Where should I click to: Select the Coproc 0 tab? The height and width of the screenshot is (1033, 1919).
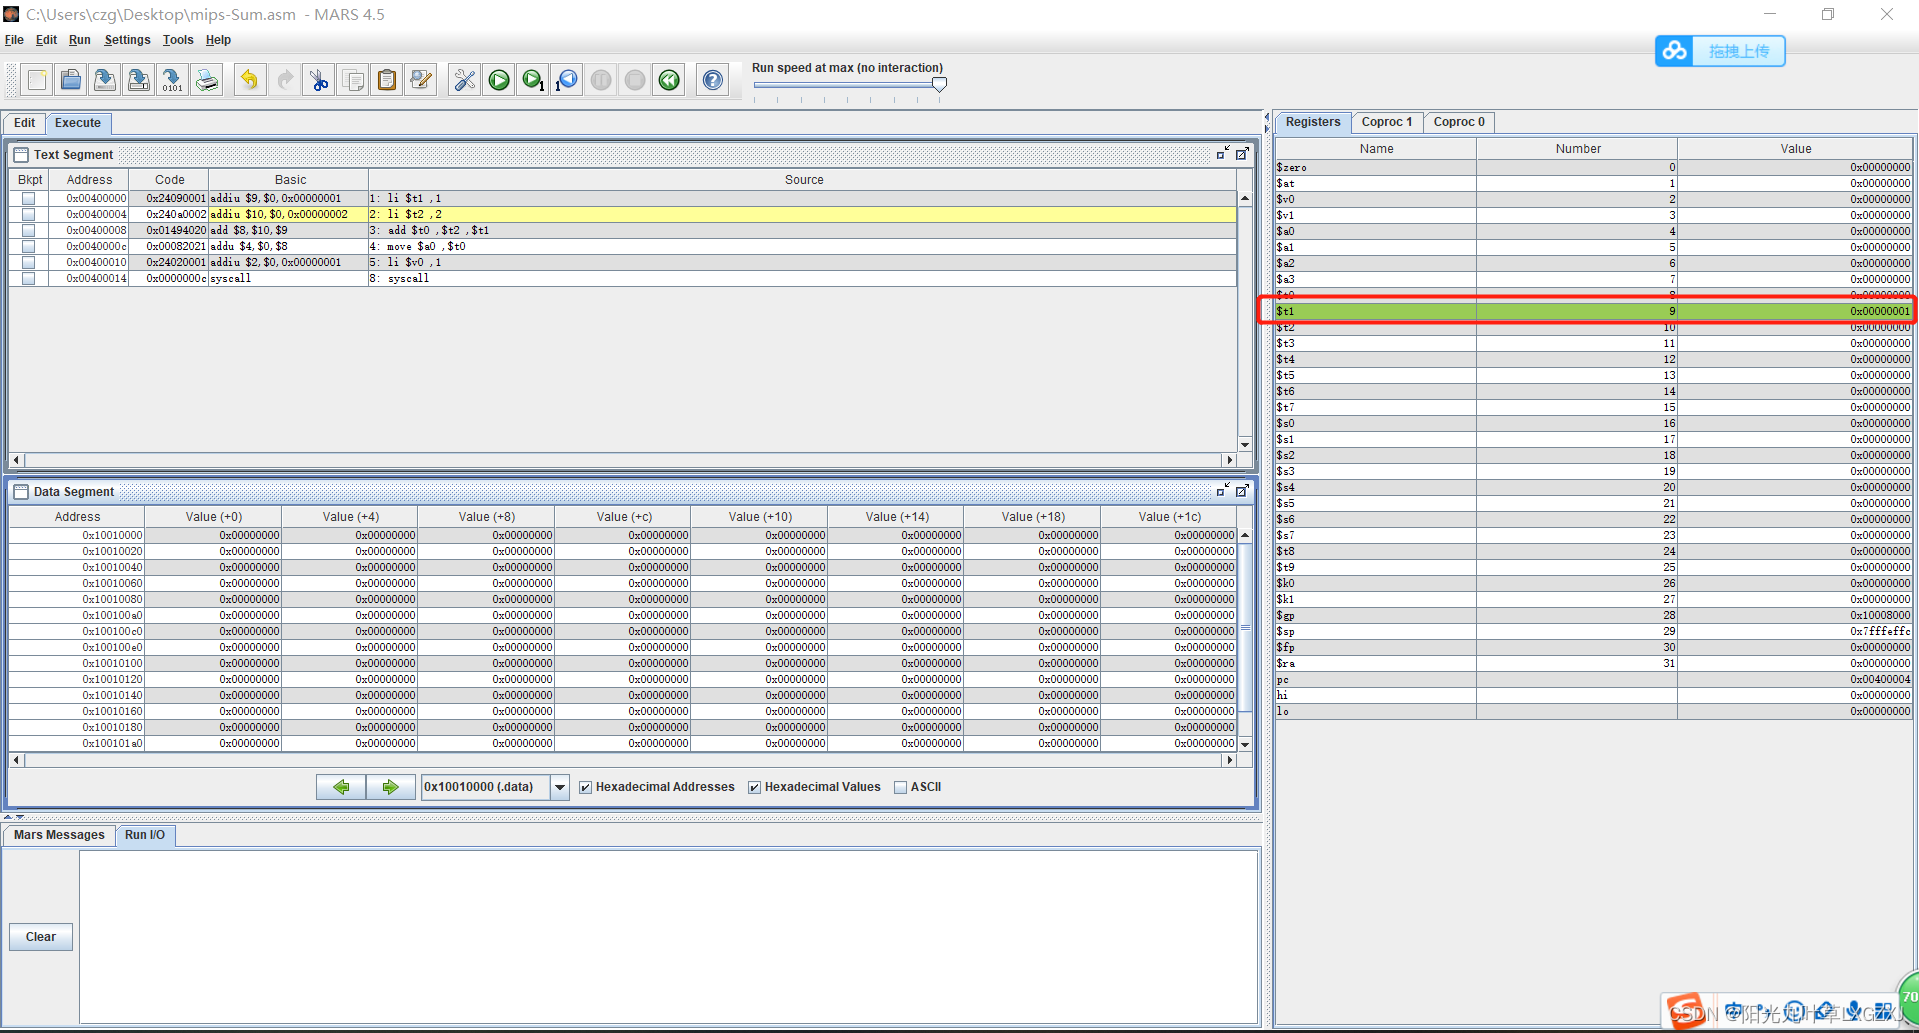[x=1459, y=122]
